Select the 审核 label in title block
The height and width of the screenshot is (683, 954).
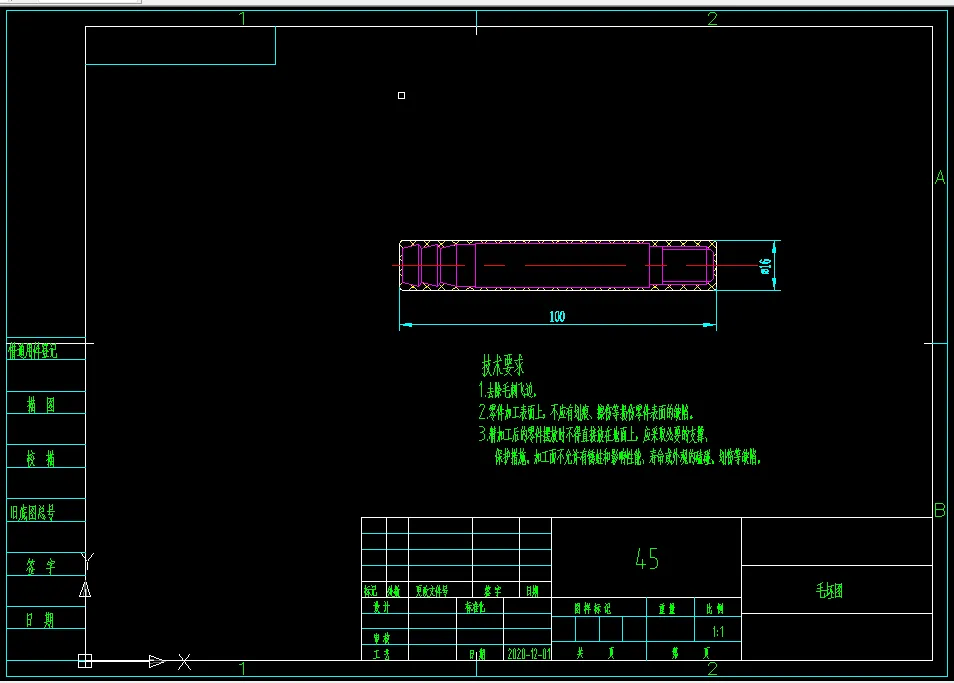coord(381,638)
